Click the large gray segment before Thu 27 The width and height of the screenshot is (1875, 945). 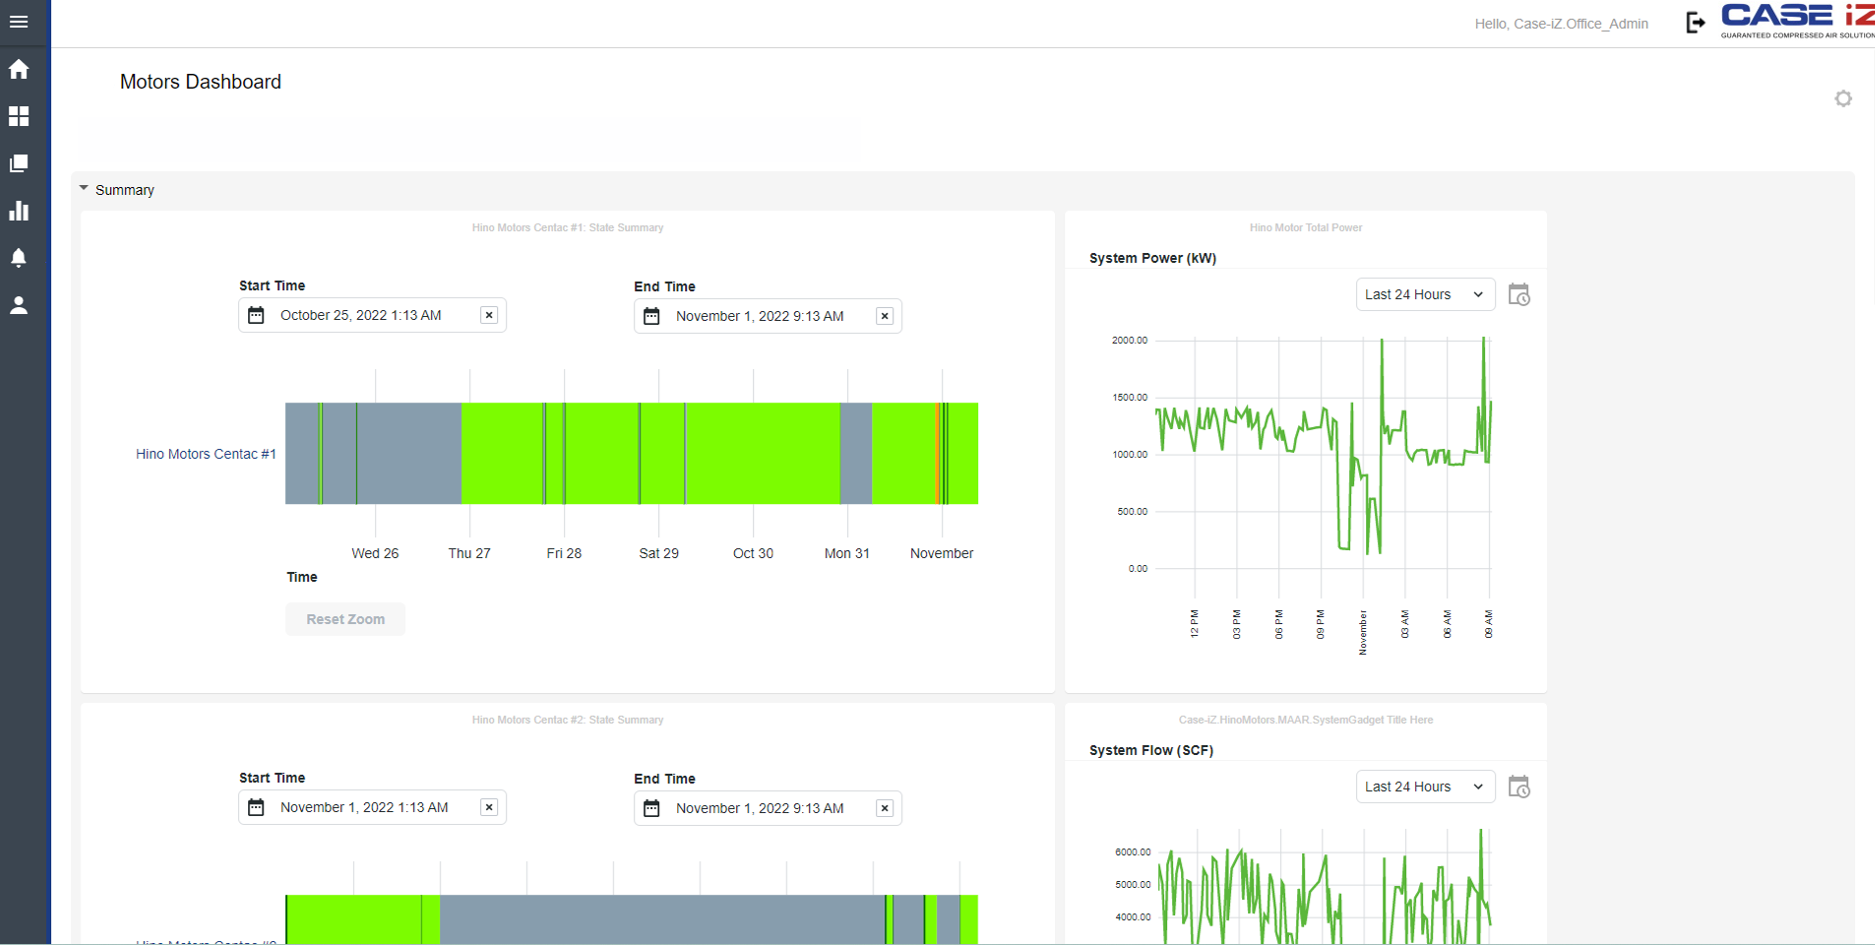pyautogui.click(x=409, y=453)
